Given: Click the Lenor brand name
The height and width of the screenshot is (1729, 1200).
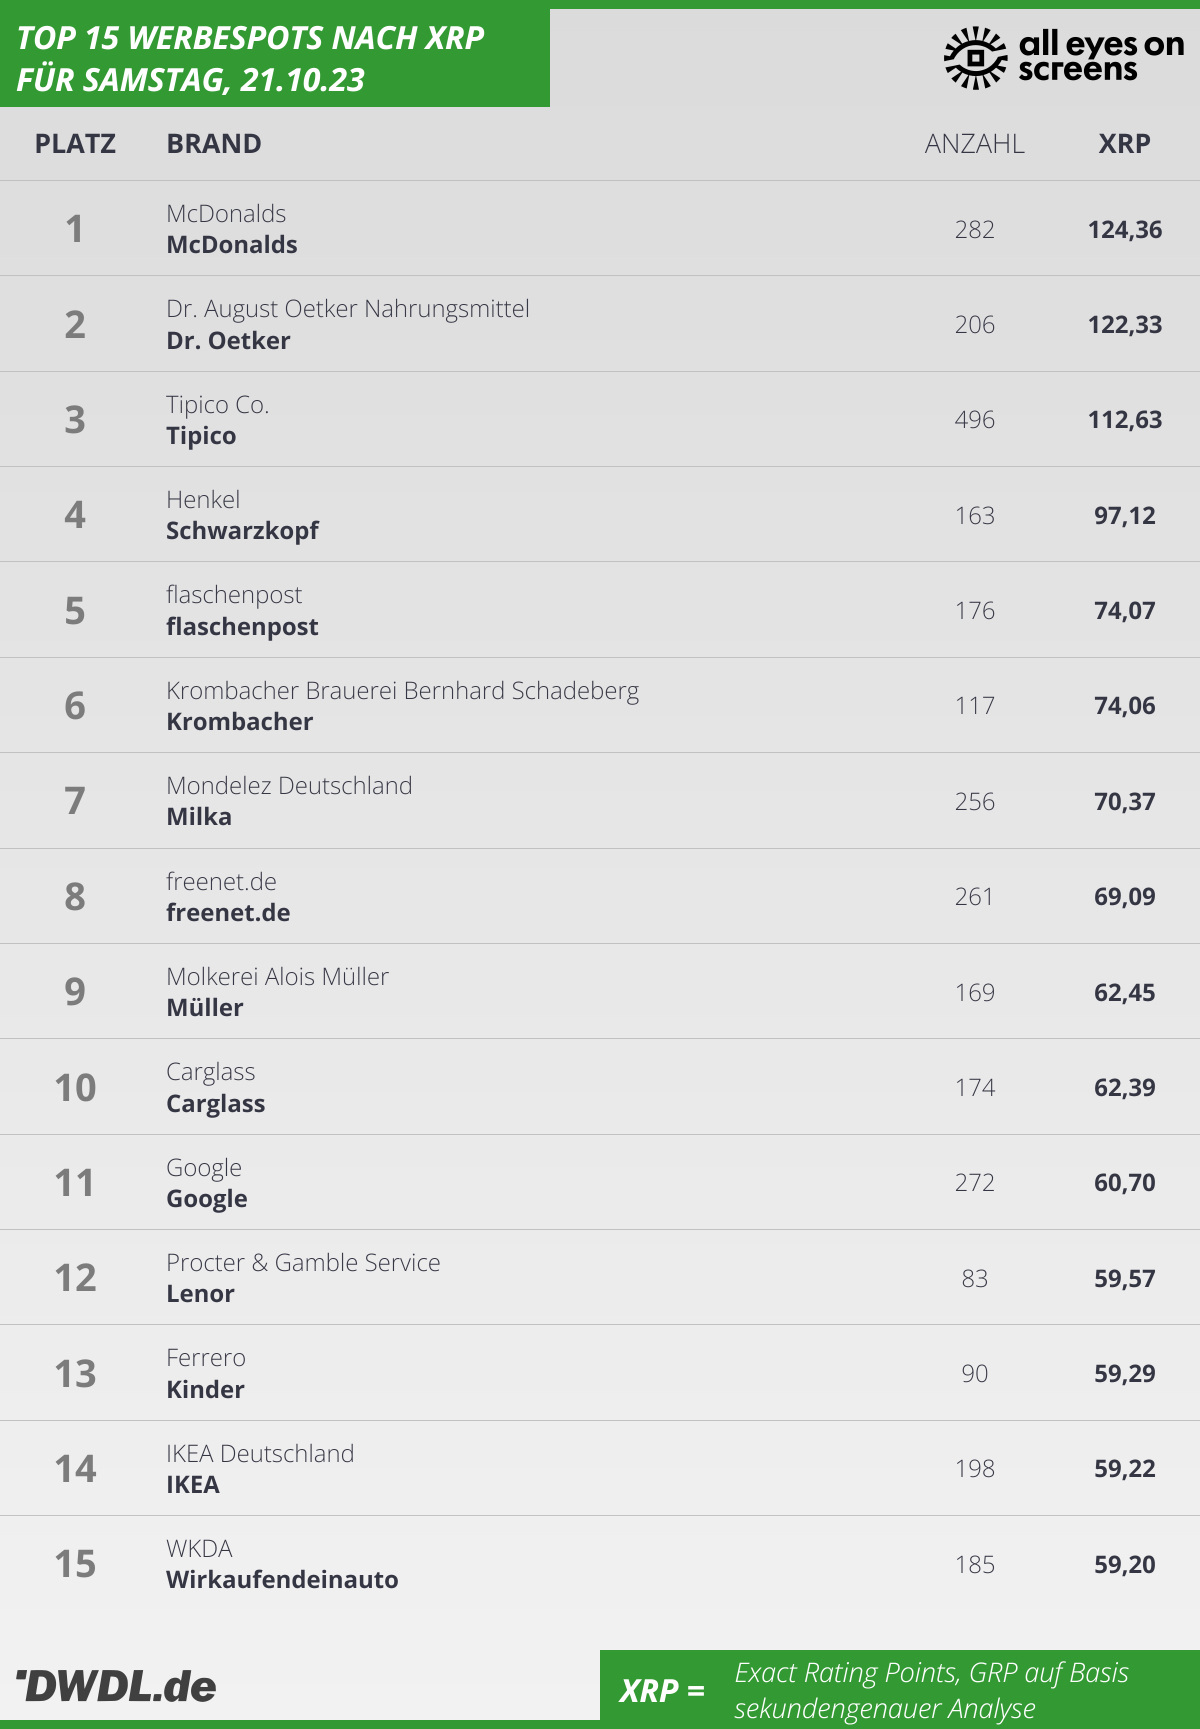Looking at the screenshot, I should pyautogui.click(x=200, y=1294).
